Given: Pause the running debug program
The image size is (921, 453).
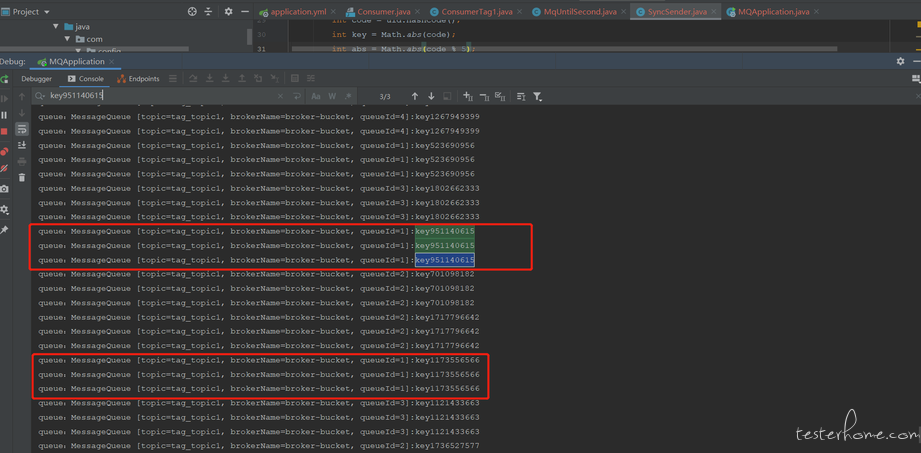Looking at the screenshot, I should pos(5,115).
